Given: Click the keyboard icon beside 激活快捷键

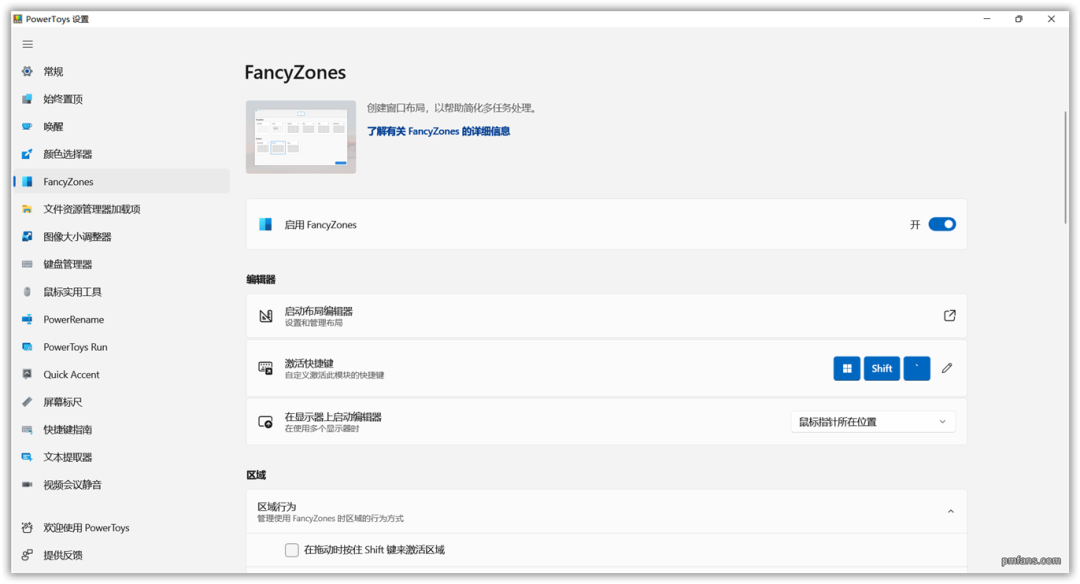Looking at the screenshot, I should pyautogui.click(x=266, y=368).
